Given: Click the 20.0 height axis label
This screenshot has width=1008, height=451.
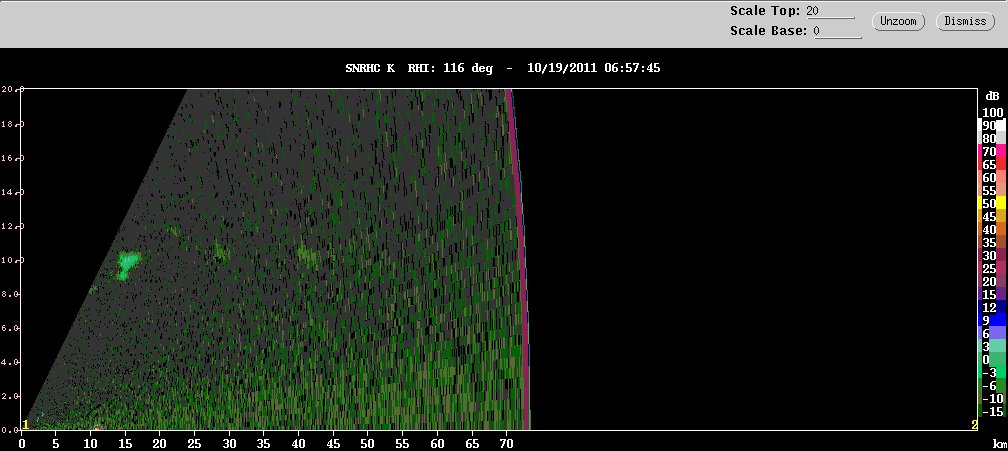Looking at the screenshot, I should [11, 89].
